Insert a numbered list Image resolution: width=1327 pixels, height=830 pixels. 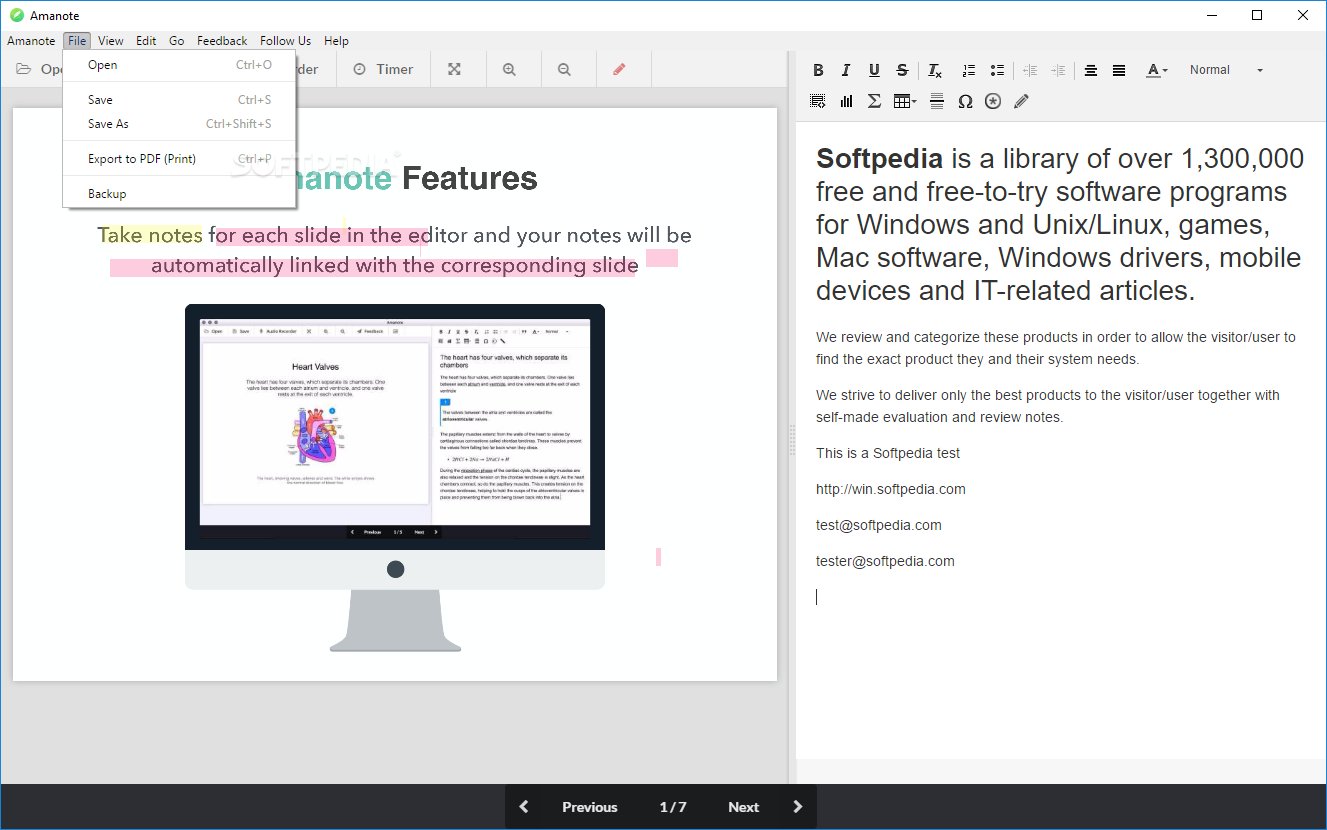968,70
